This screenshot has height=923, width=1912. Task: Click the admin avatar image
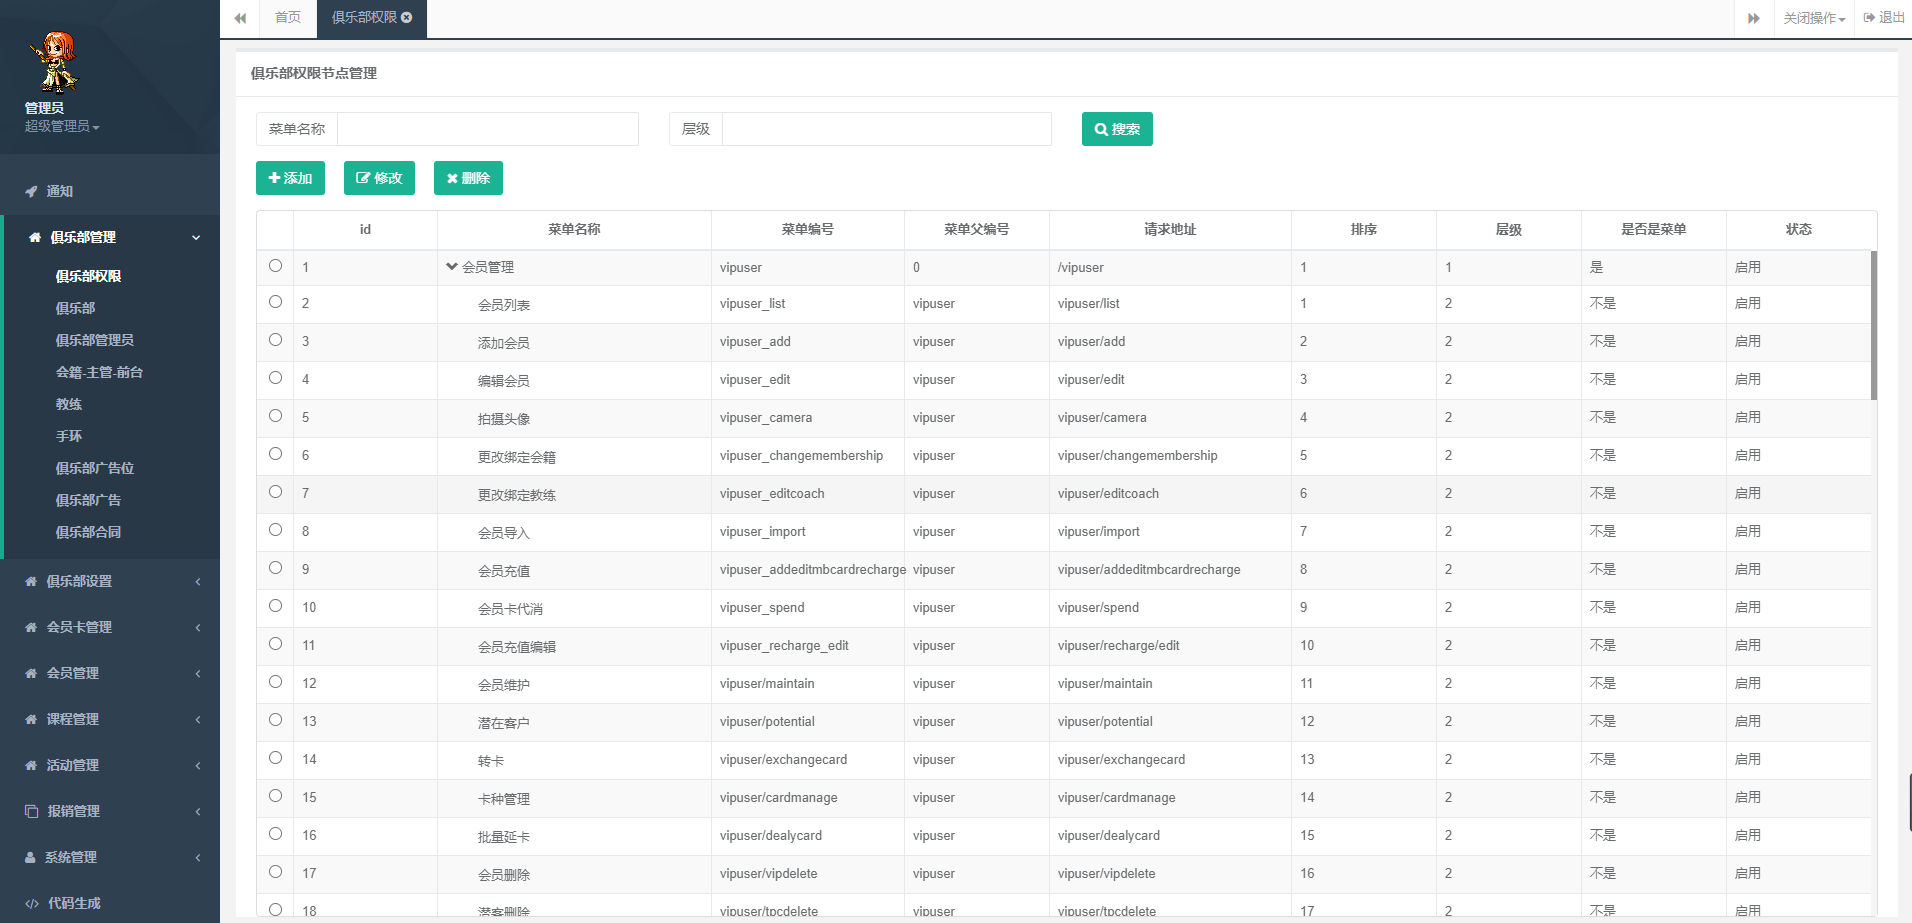(54, 62)
